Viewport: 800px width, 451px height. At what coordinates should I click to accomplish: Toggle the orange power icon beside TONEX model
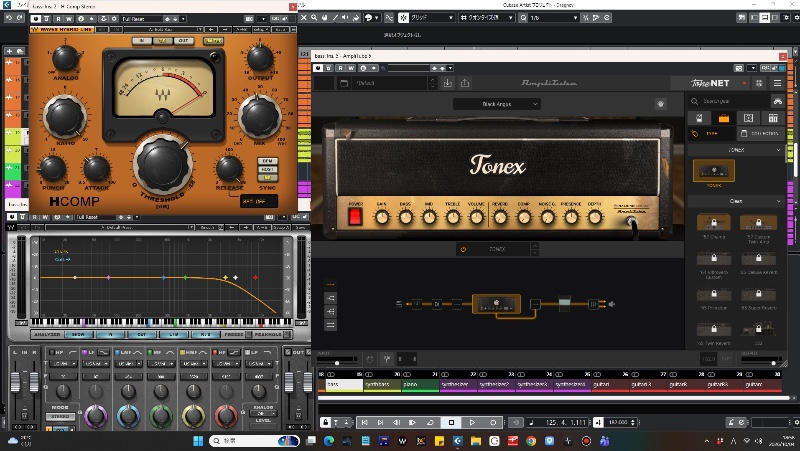(x=463, y=249)
